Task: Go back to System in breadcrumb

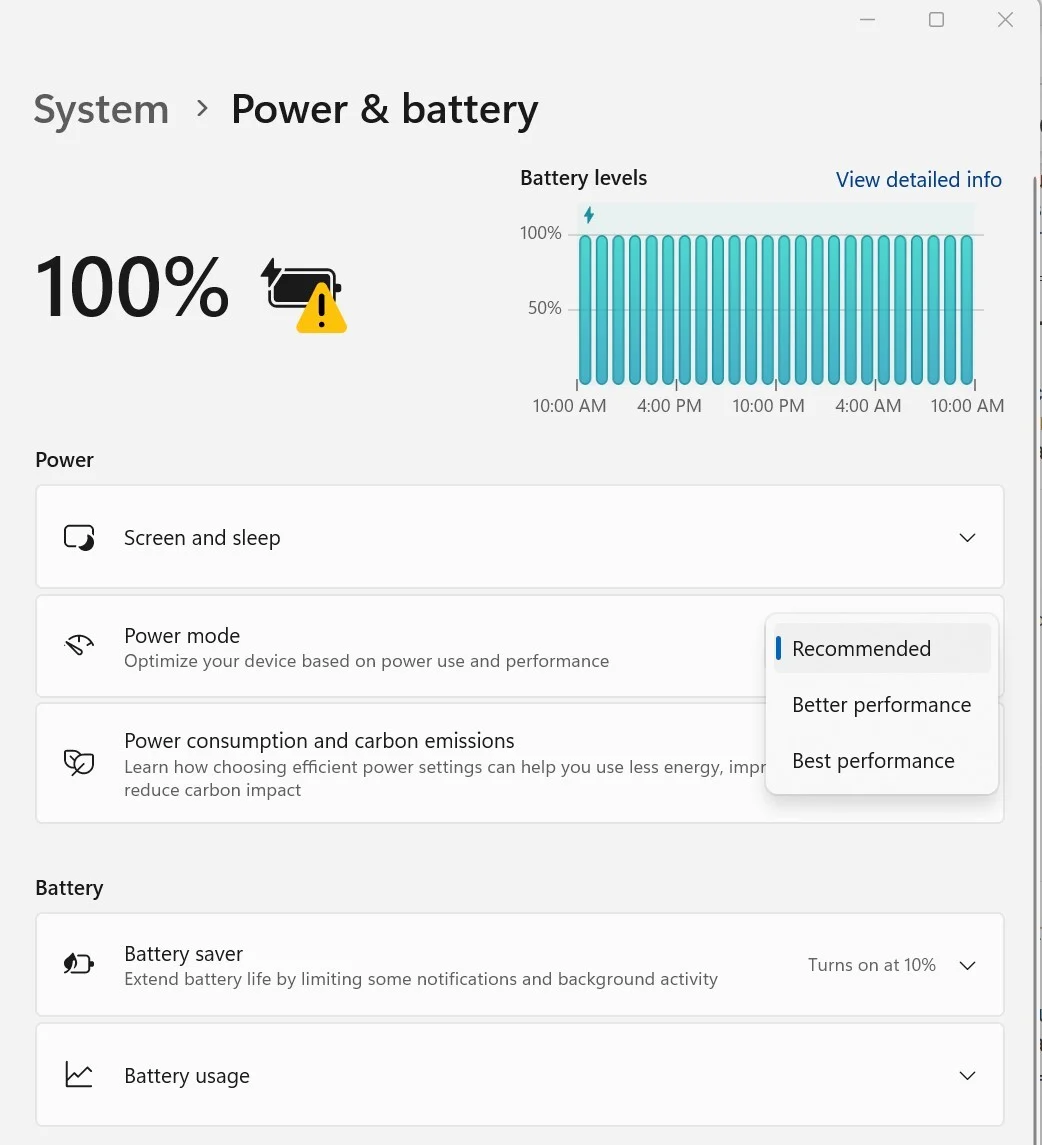Action: 101,110
